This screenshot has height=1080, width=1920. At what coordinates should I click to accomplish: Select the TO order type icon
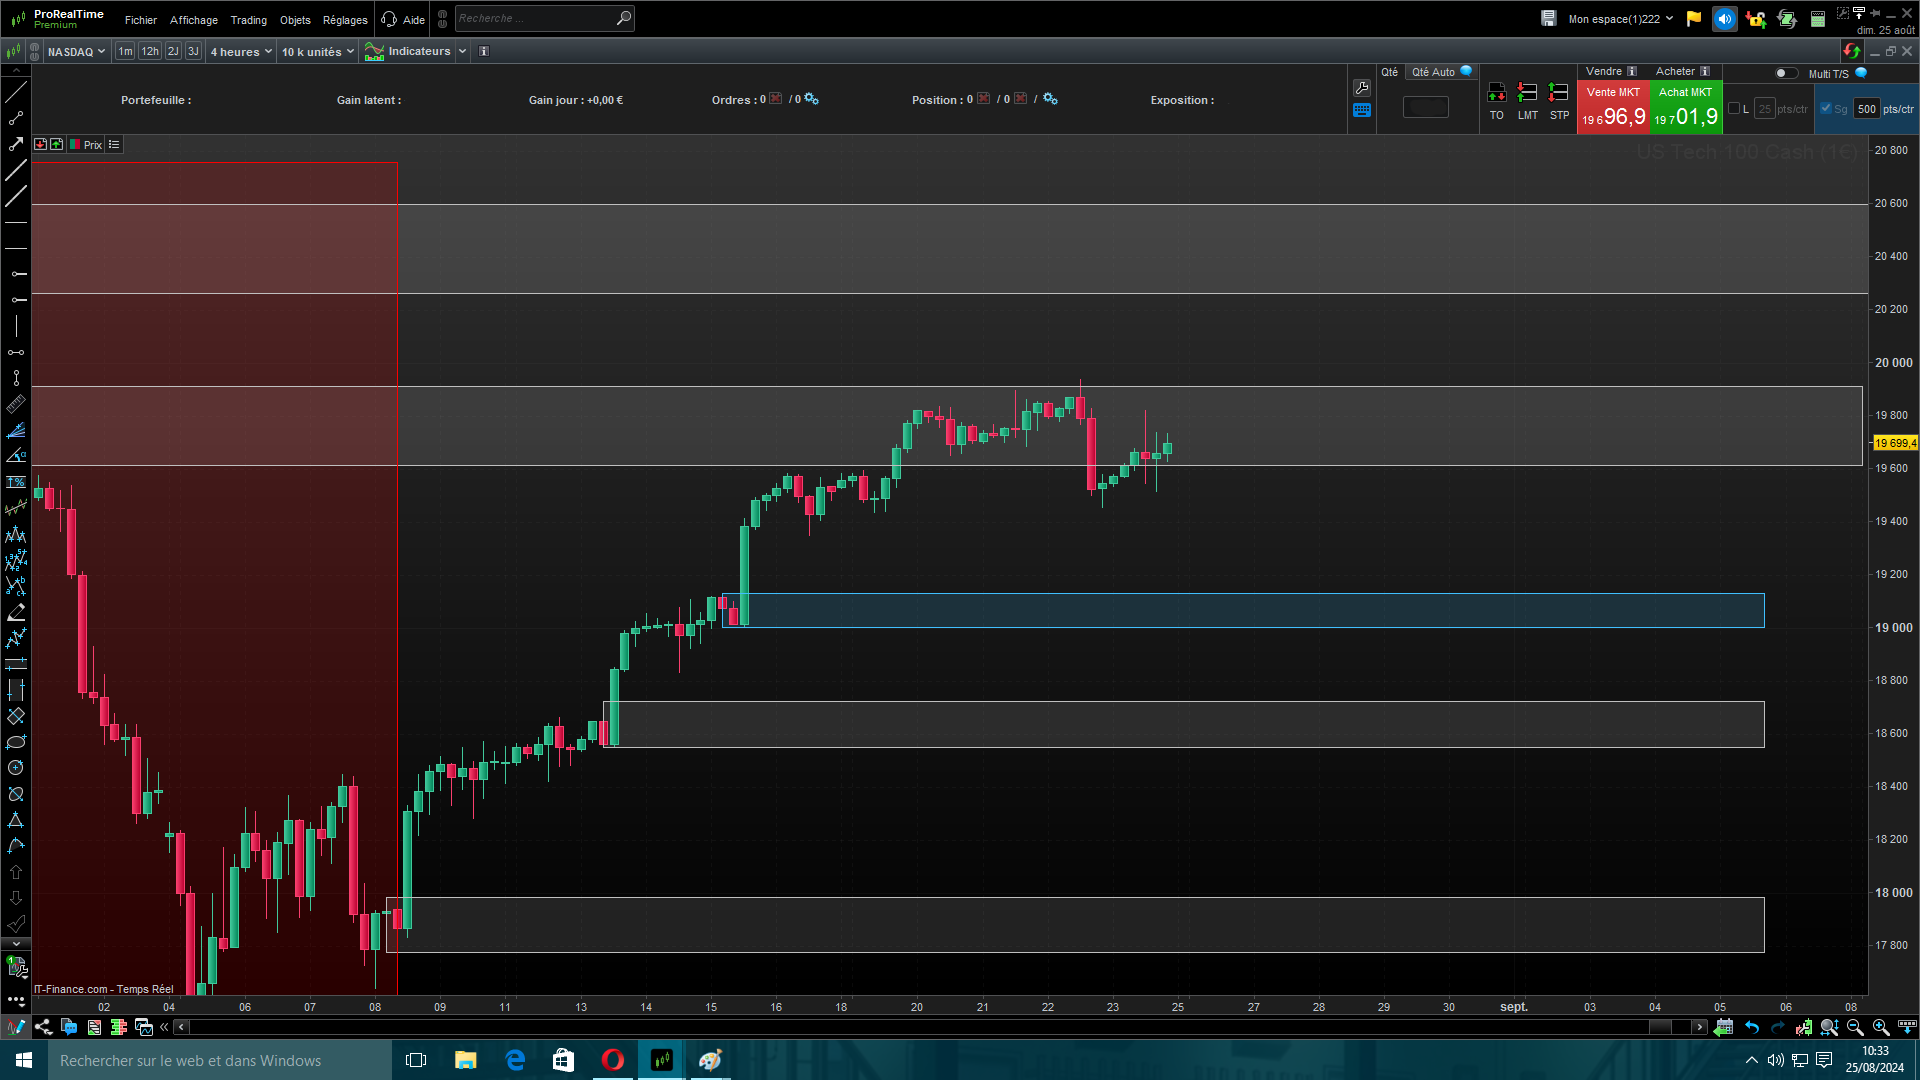coord(1496,93)
